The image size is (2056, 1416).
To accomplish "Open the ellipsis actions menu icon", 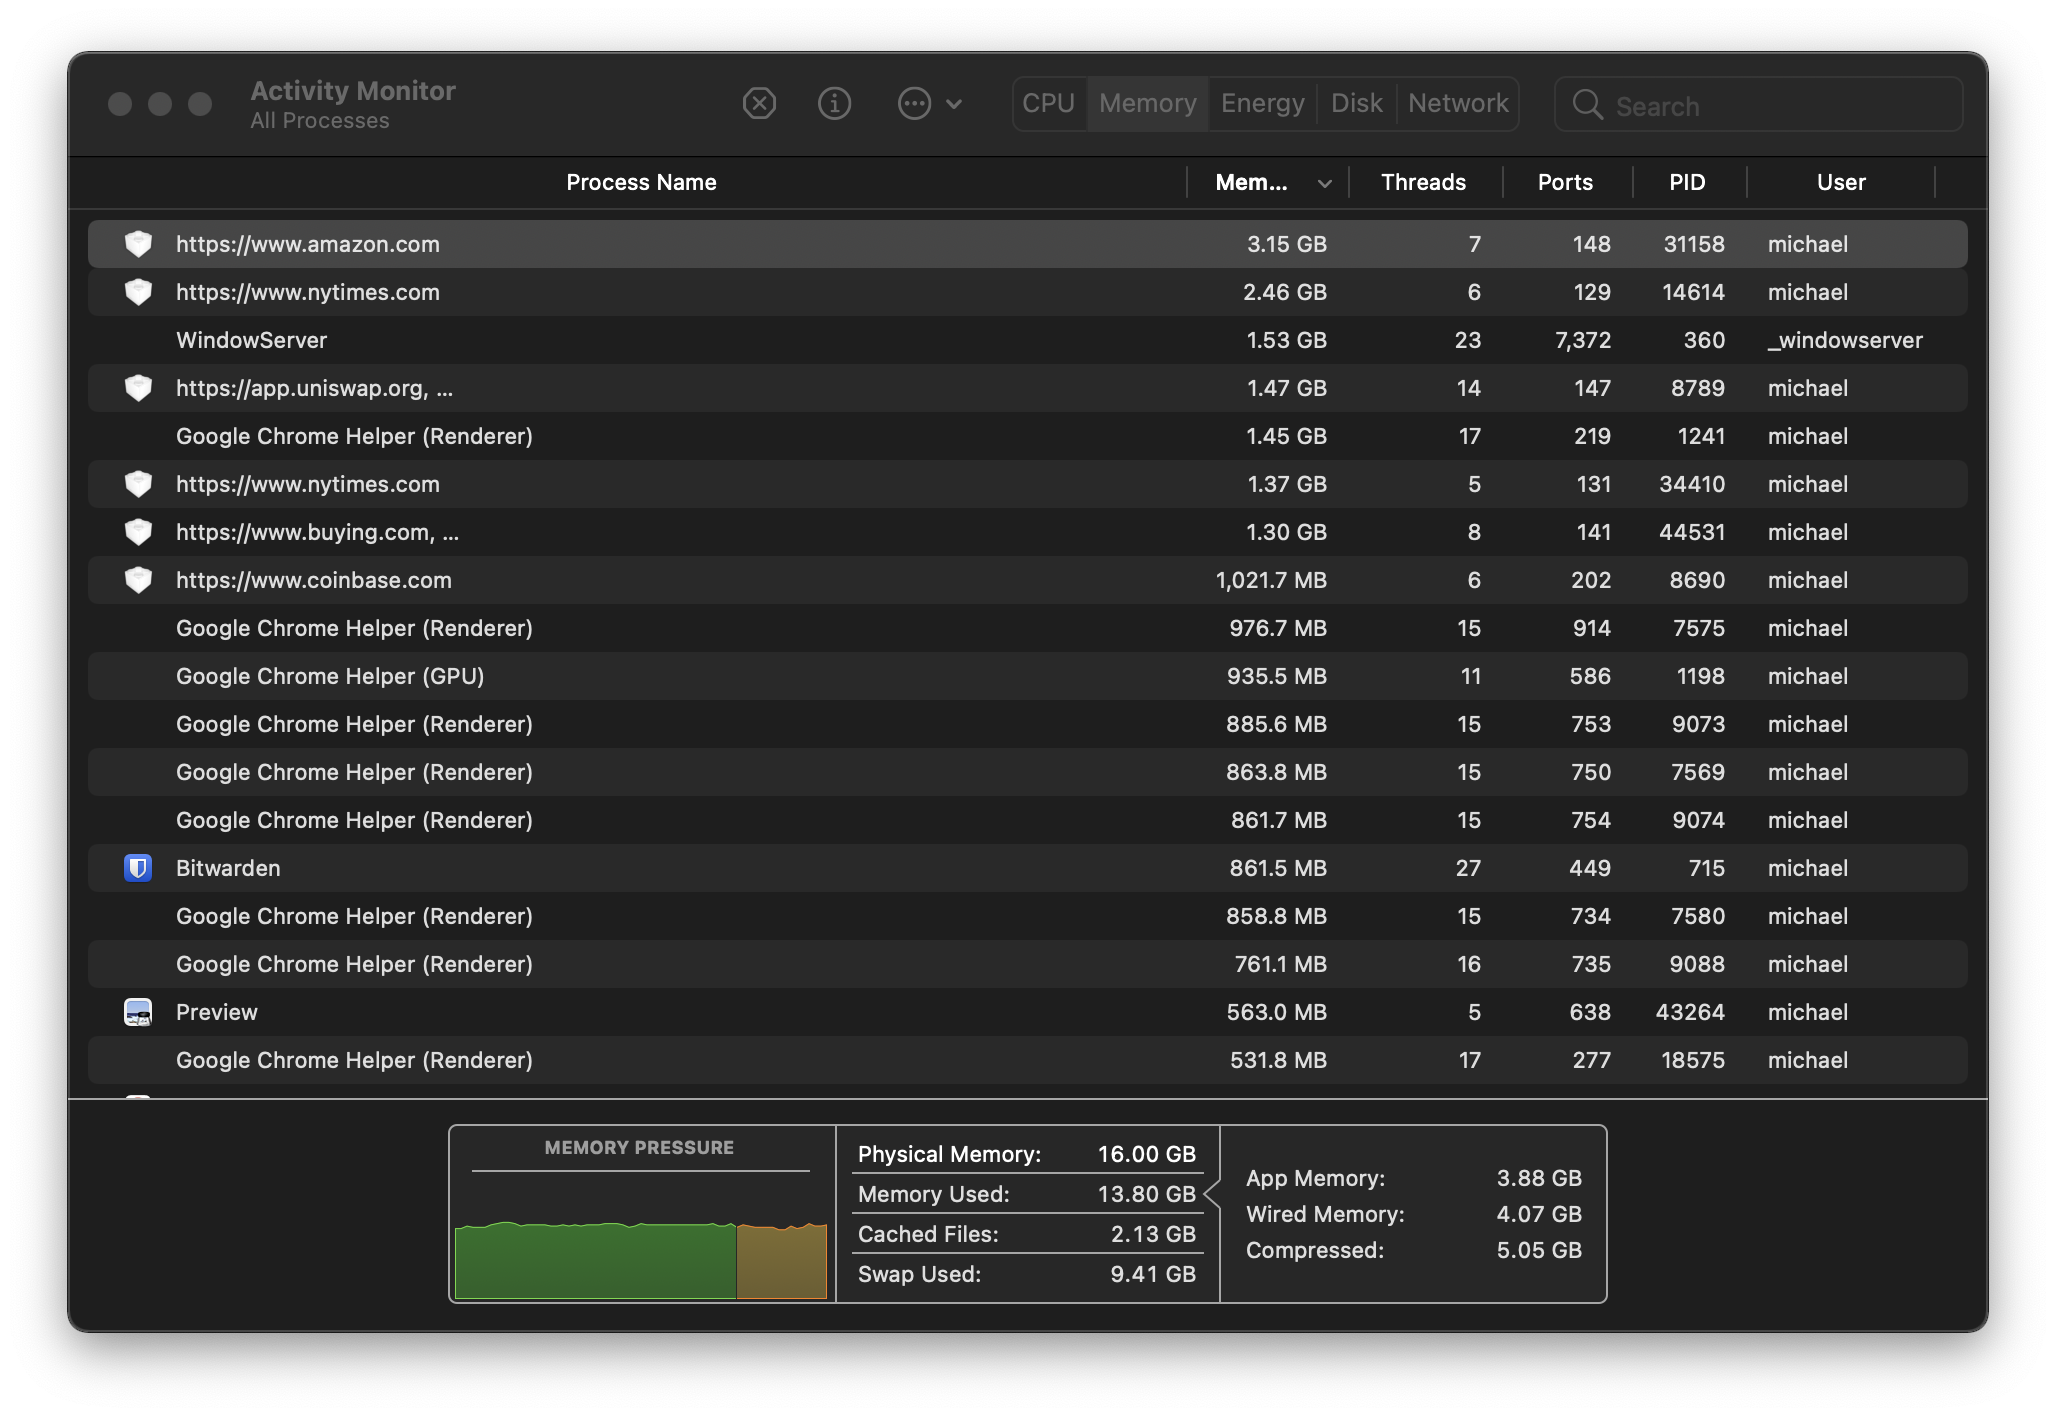I will [914, 103].
